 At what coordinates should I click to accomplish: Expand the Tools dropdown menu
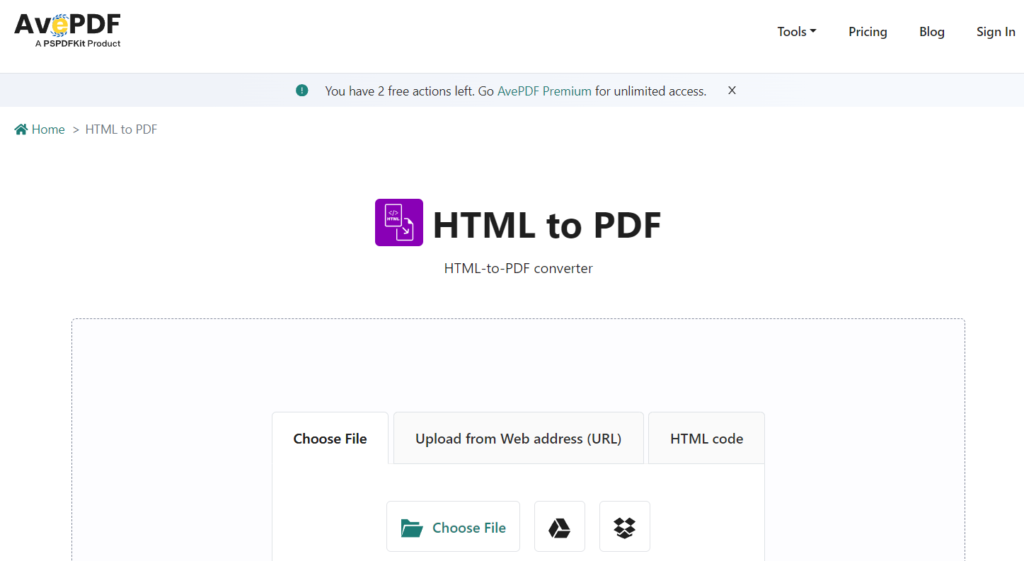pyautogui.click(x=796, y=32)
